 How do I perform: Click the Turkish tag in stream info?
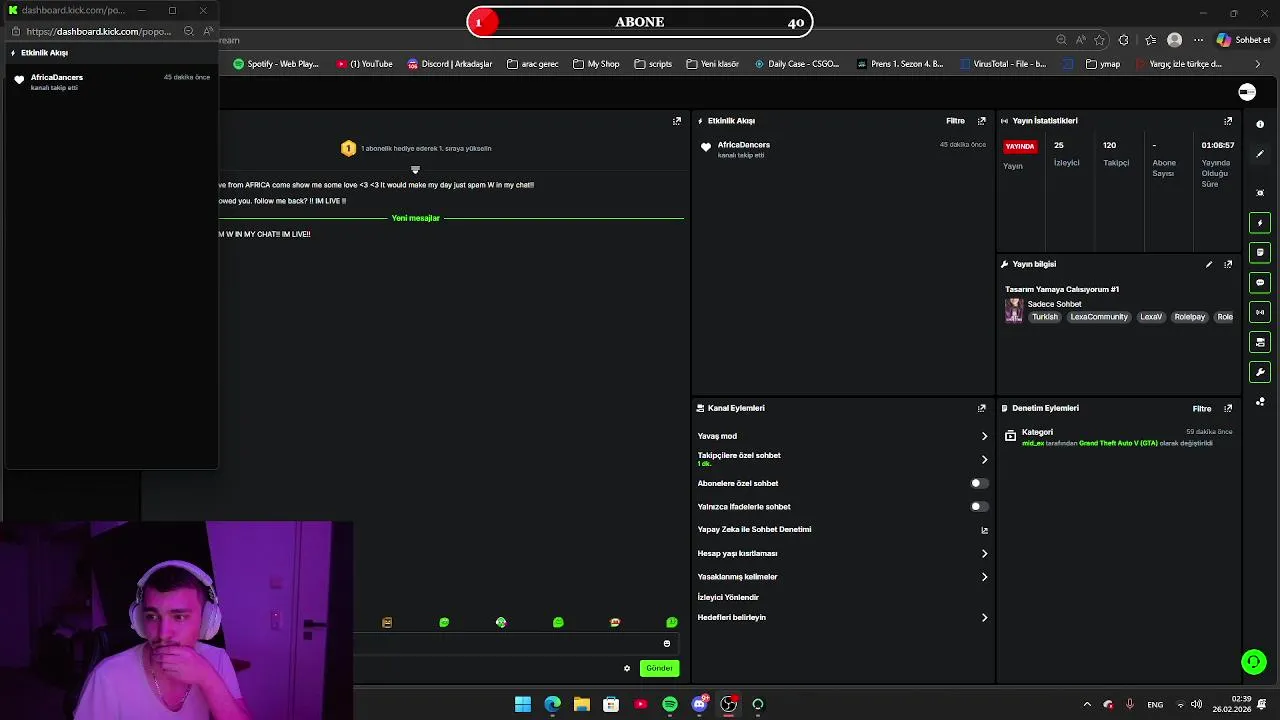[1045, 317]
